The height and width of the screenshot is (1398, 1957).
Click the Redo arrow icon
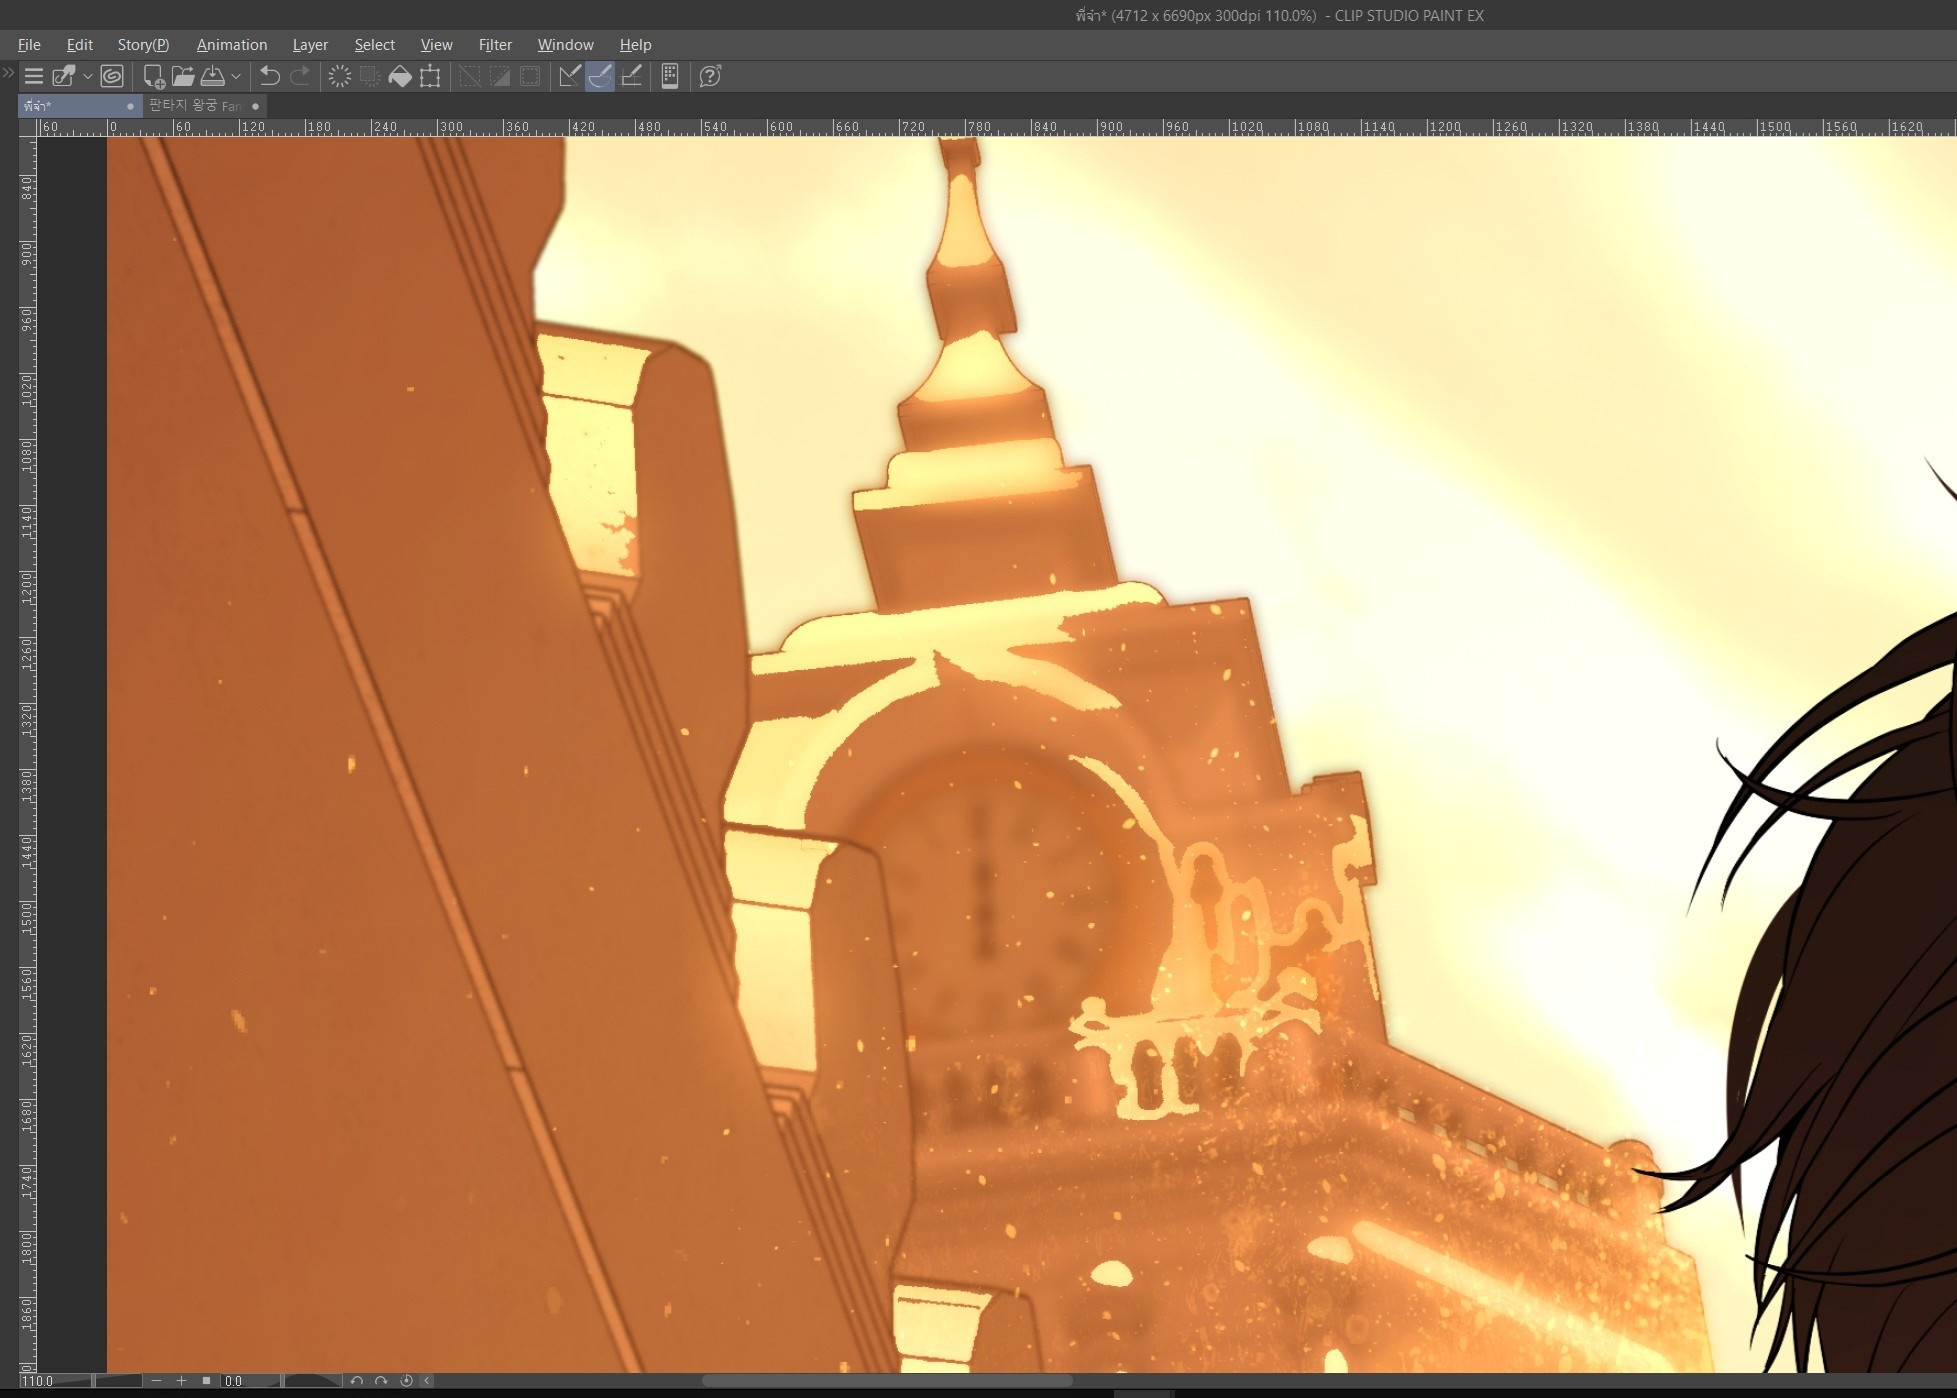click(x=299, y=76)
